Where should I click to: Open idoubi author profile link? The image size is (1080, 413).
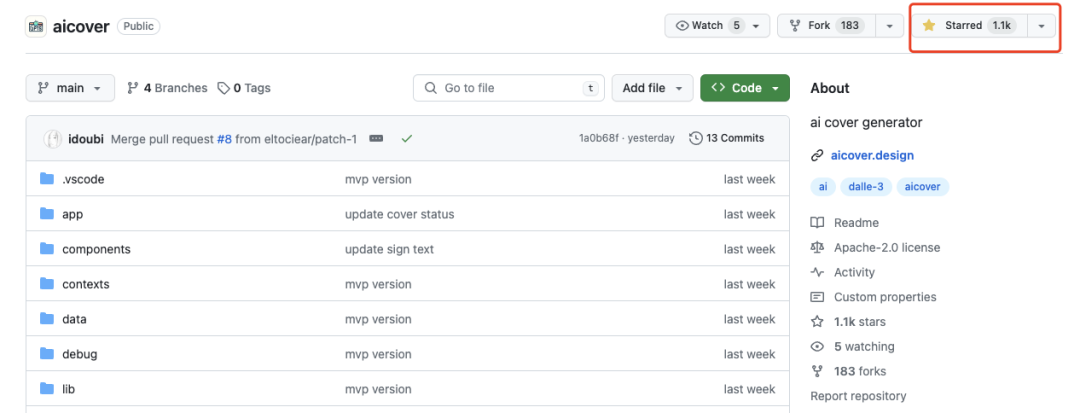86,138
